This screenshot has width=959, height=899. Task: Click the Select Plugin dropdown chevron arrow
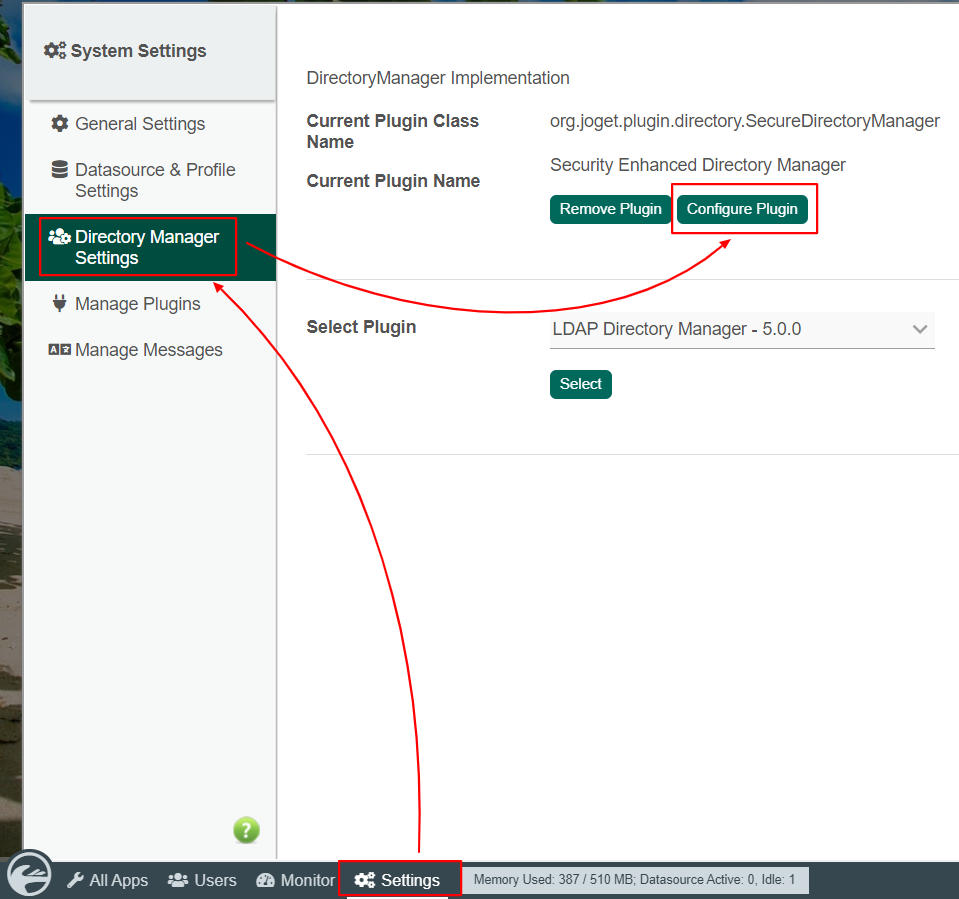(x=919, y=329)
